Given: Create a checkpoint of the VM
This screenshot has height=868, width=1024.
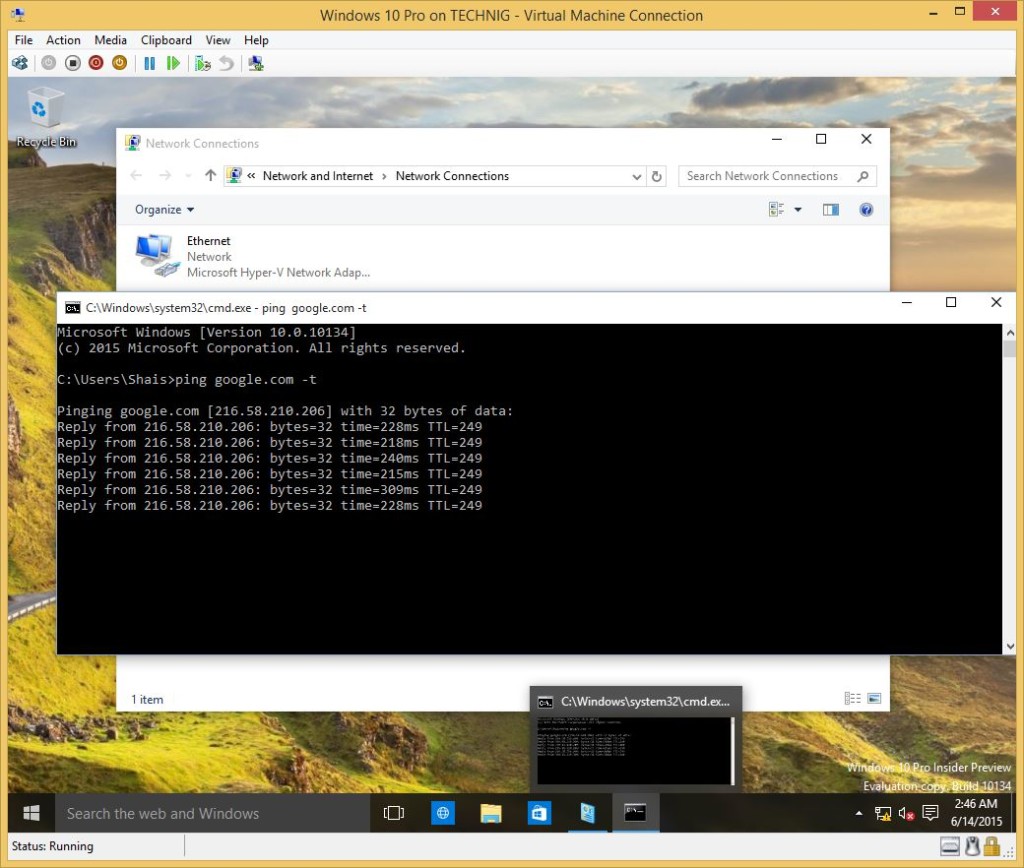Looking at the screenshot, I should 204,62.
